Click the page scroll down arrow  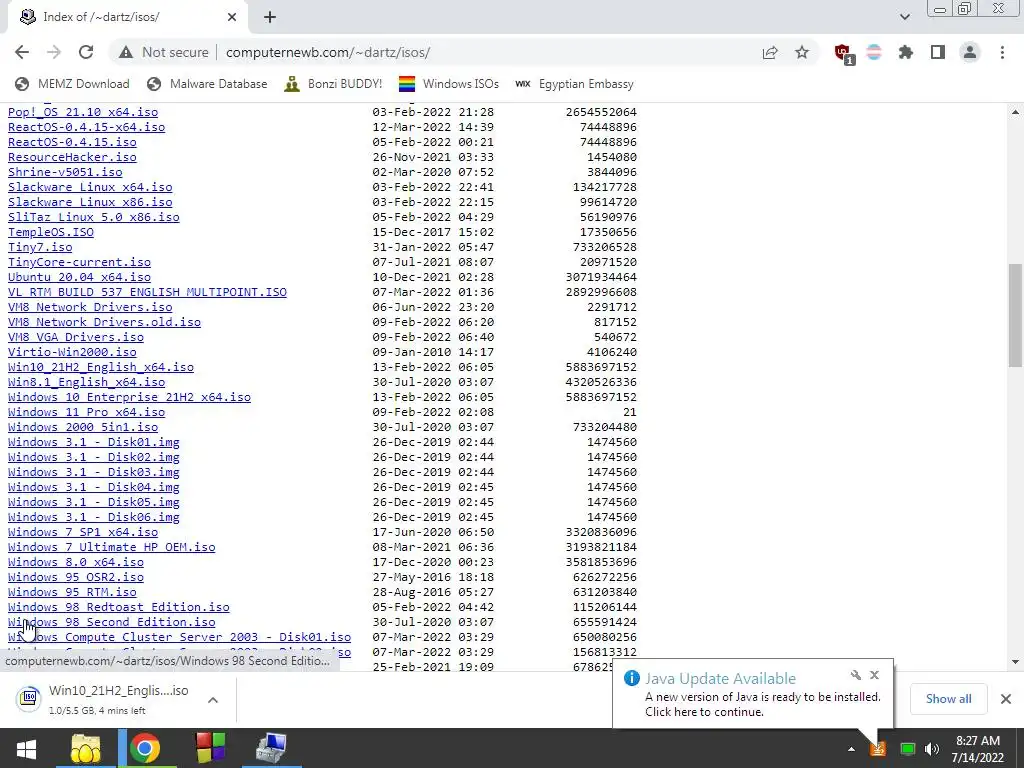click(1015, 662)
